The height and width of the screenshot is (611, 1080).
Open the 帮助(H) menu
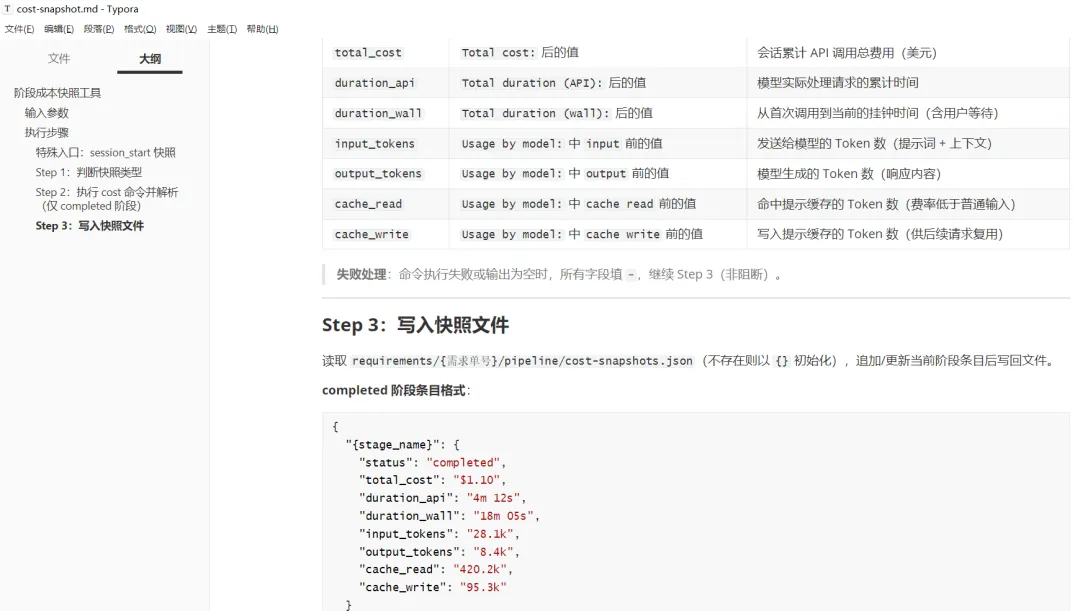point(262,29)
